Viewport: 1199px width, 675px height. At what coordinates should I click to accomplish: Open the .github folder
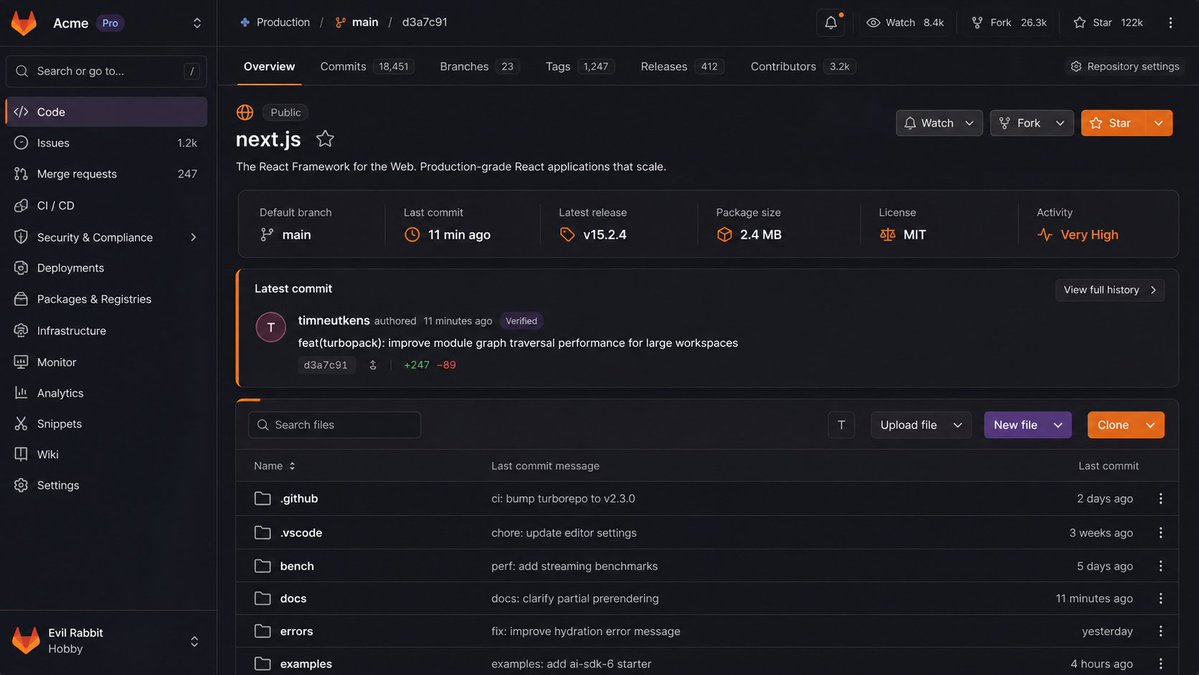[x=299, y=498]
